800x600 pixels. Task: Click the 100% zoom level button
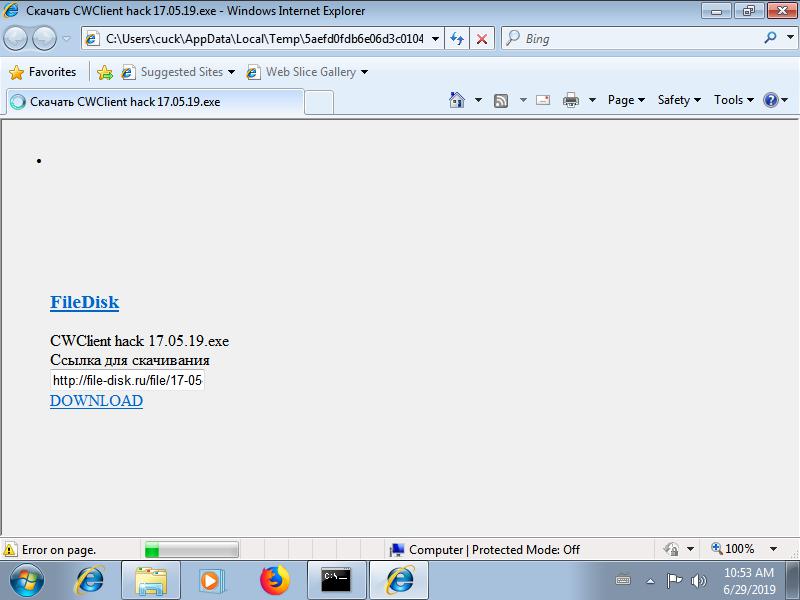[733, 549]
